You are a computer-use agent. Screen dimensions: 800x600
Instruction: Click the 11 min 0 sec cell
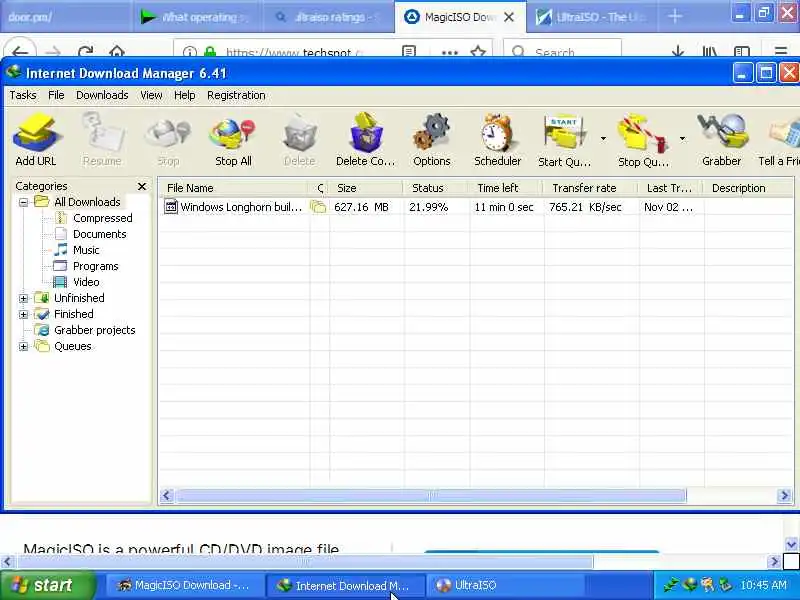coord(504,207)
